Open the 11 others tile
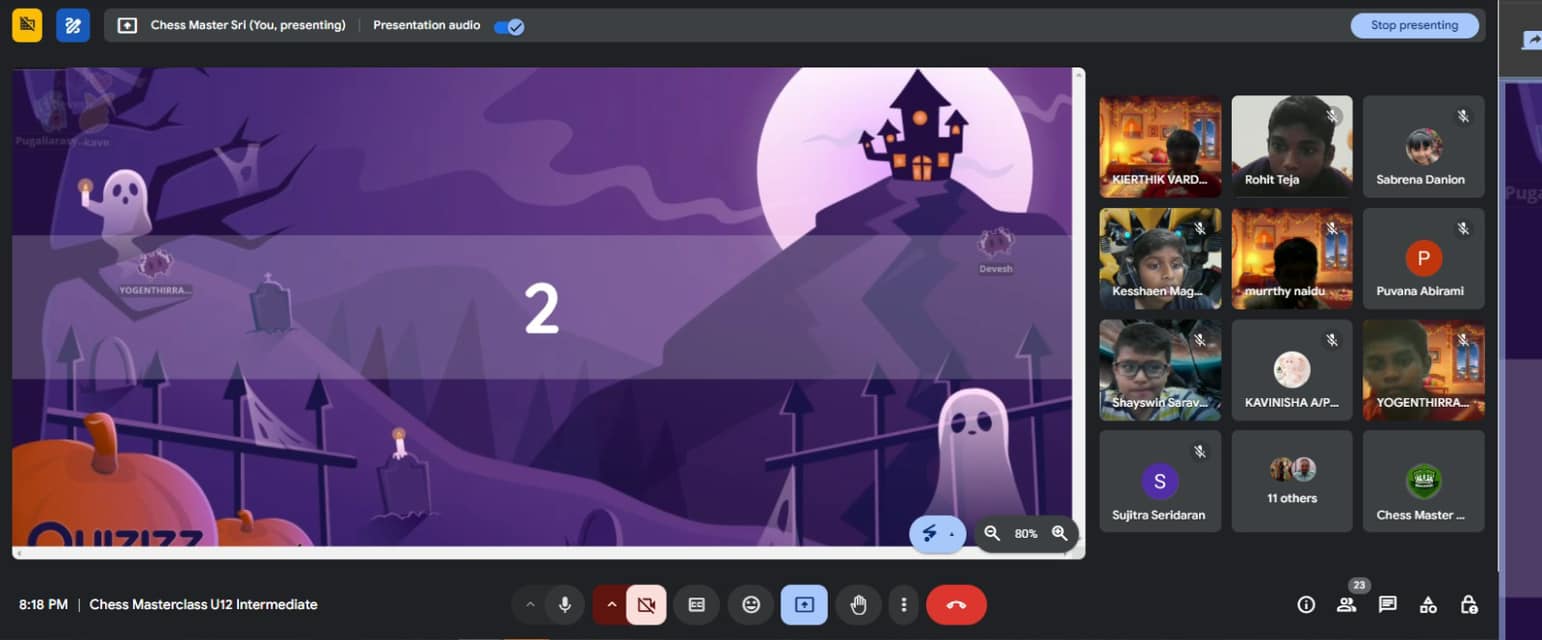The image size is (1542, 640). tap(1292, 481)
